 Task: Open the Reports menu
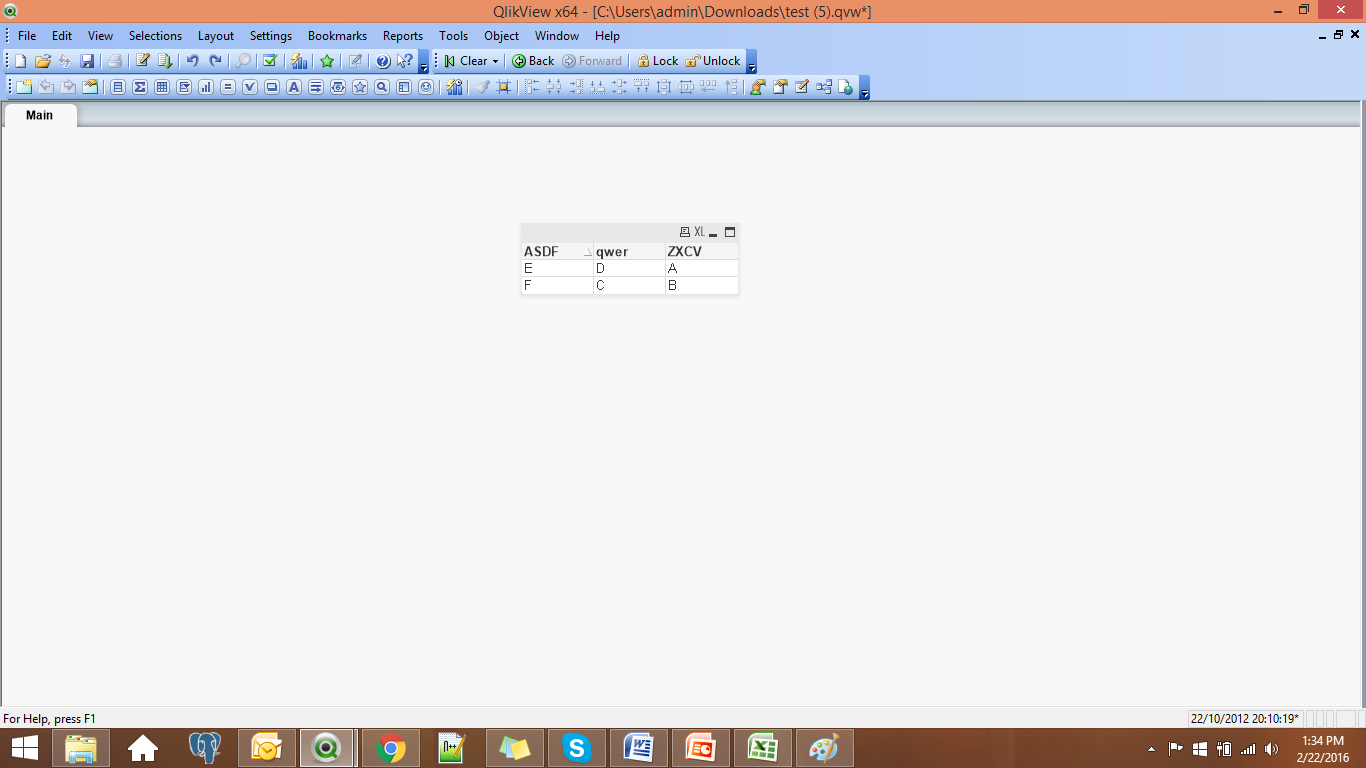(x=403, y=35)
